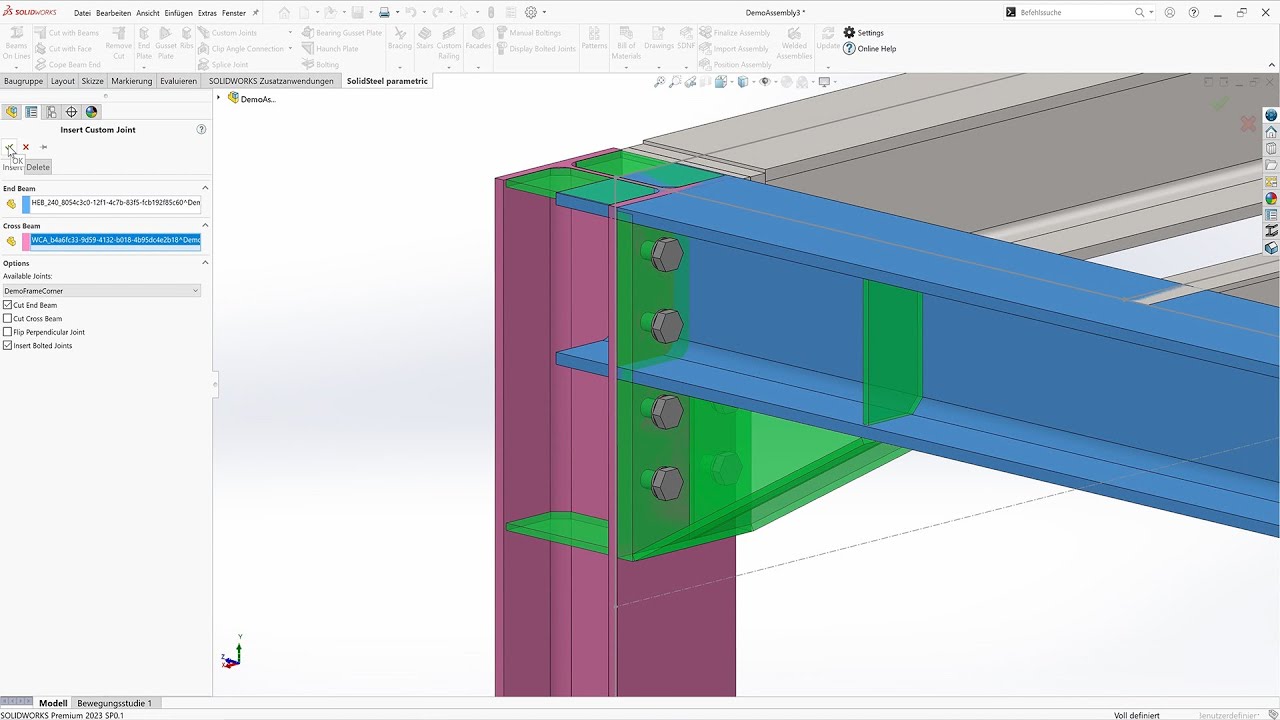Switch to Baugruppe ribbon tab
Viewport: 1280px width, 720px height.
pos(23,81)
